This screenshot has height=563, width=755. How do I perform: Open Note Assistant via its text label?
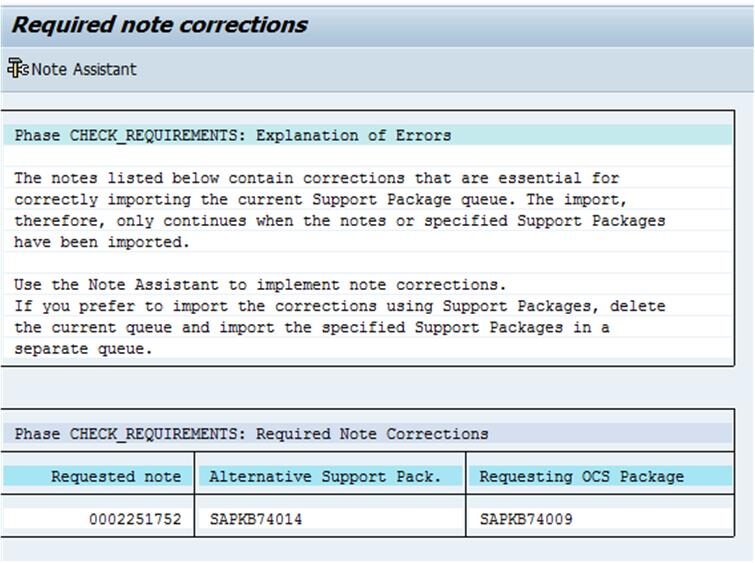click(84, 69)
